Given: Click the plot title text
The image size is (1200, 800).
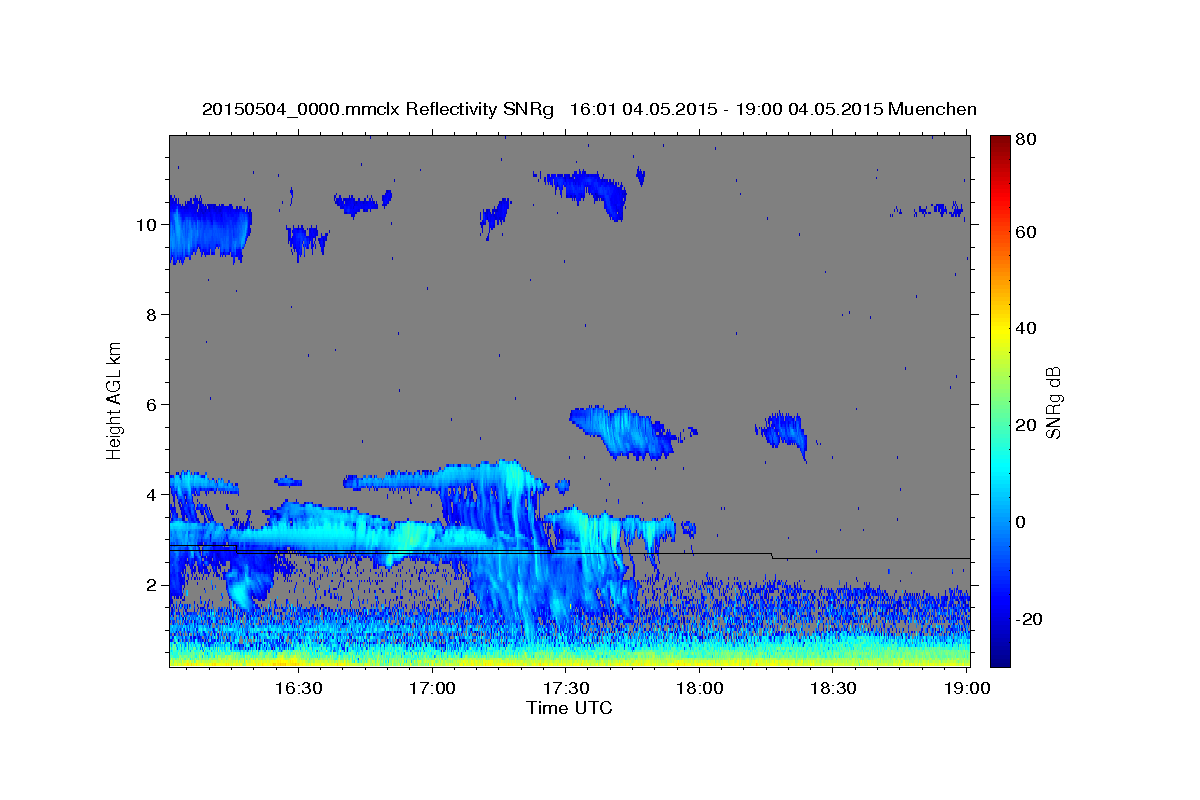Looking at the screenshot, I should (589, 109).
